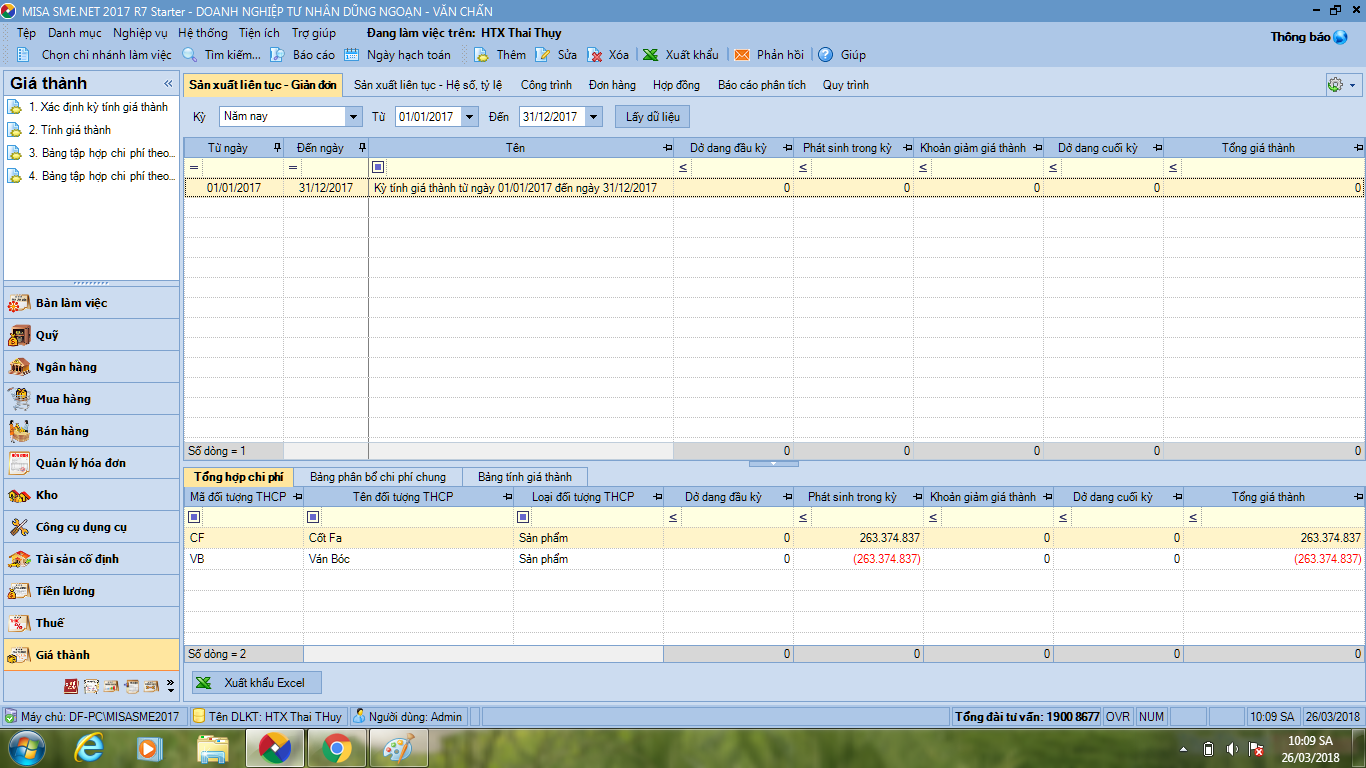Viewport: 1366px width, 768px height.
Task: Open the Từ date picker dropdown arrow
Action: tap(470, 117)
